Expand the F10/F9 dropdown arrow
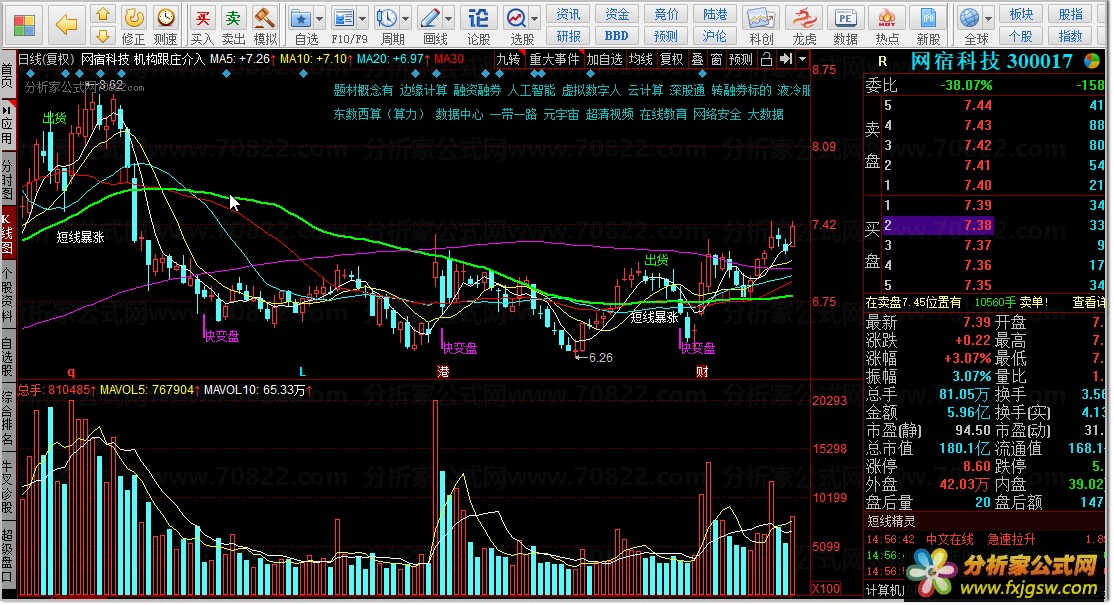The width and height of the screenshot is (1114, 605). pyautogui.click(x=362, y=19)
